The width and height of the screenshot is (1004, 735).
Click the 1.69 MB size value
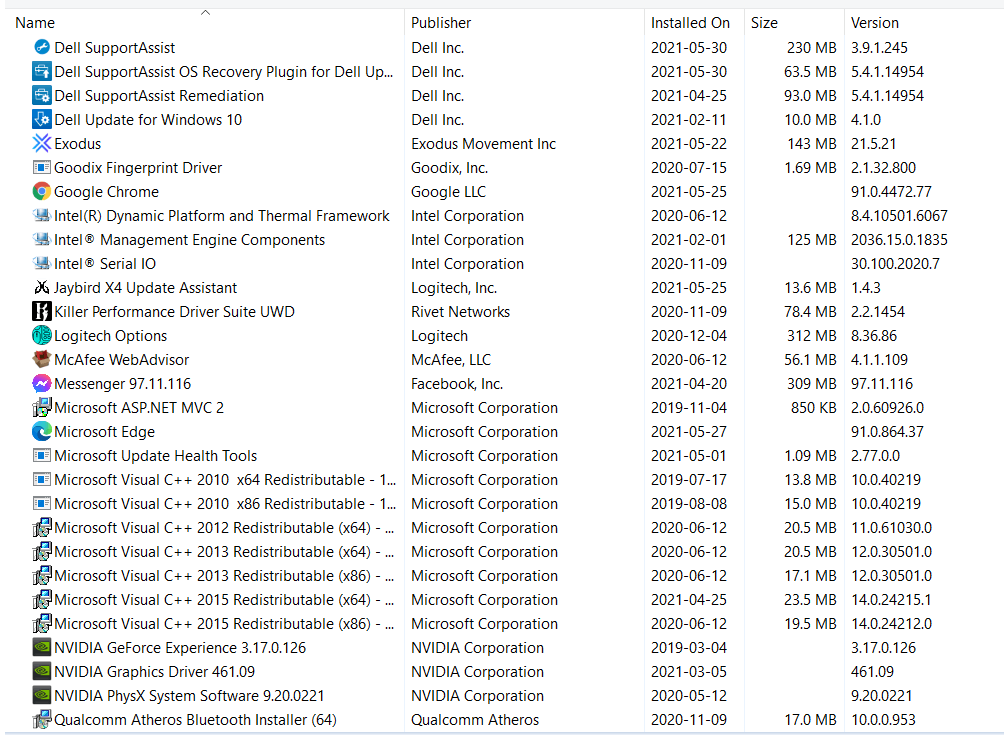(x=810, y=168)
